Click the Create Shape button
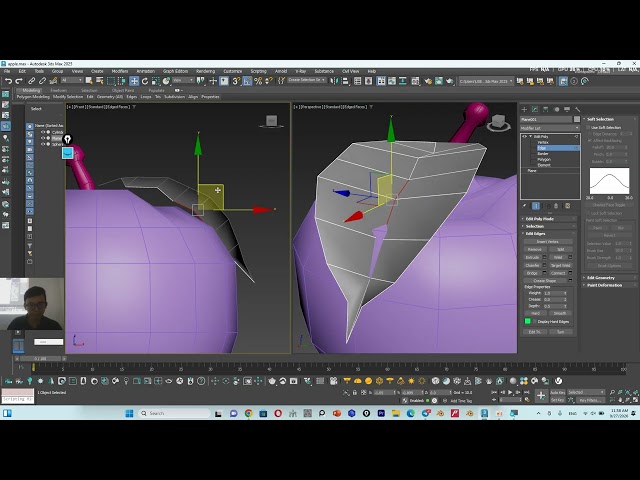This screenshot has width=640, height=480. pos(545,281)
